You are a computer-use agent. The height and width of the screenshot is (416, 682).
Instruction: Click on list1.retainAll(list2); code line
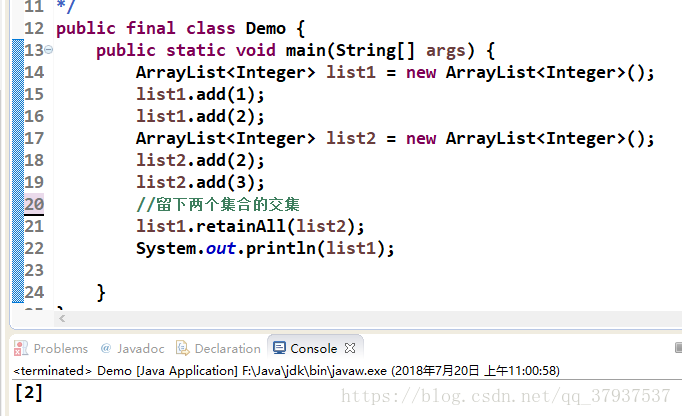point(250,226)
